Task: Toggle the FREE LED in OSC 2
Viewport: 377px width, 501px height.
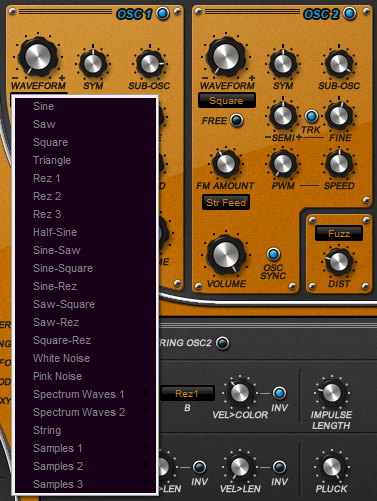Action: point(237,120)
